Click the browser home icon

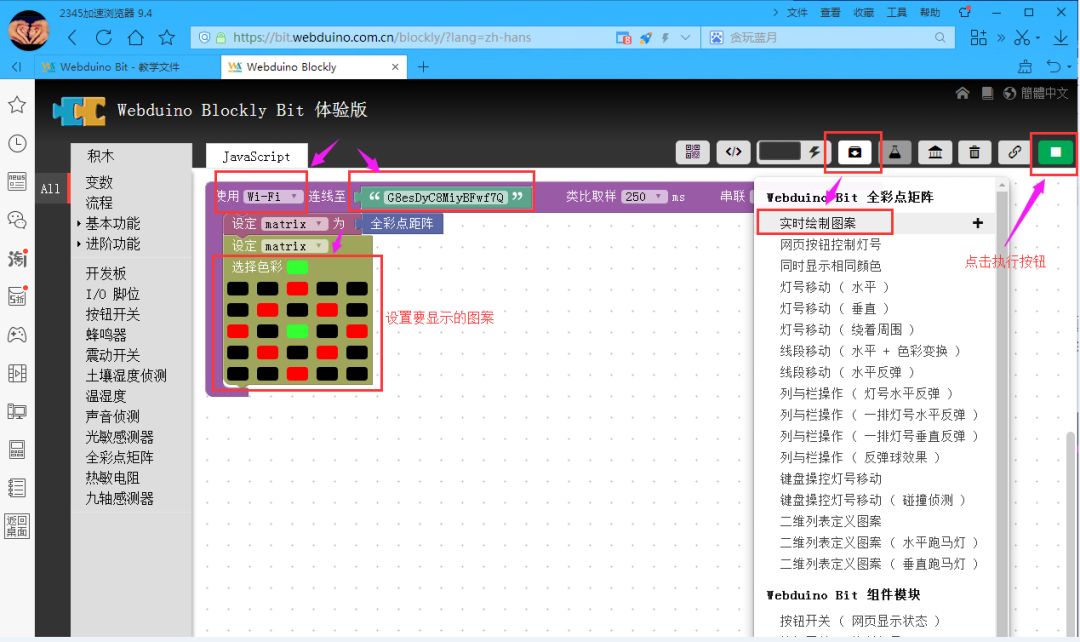[136, 37]
